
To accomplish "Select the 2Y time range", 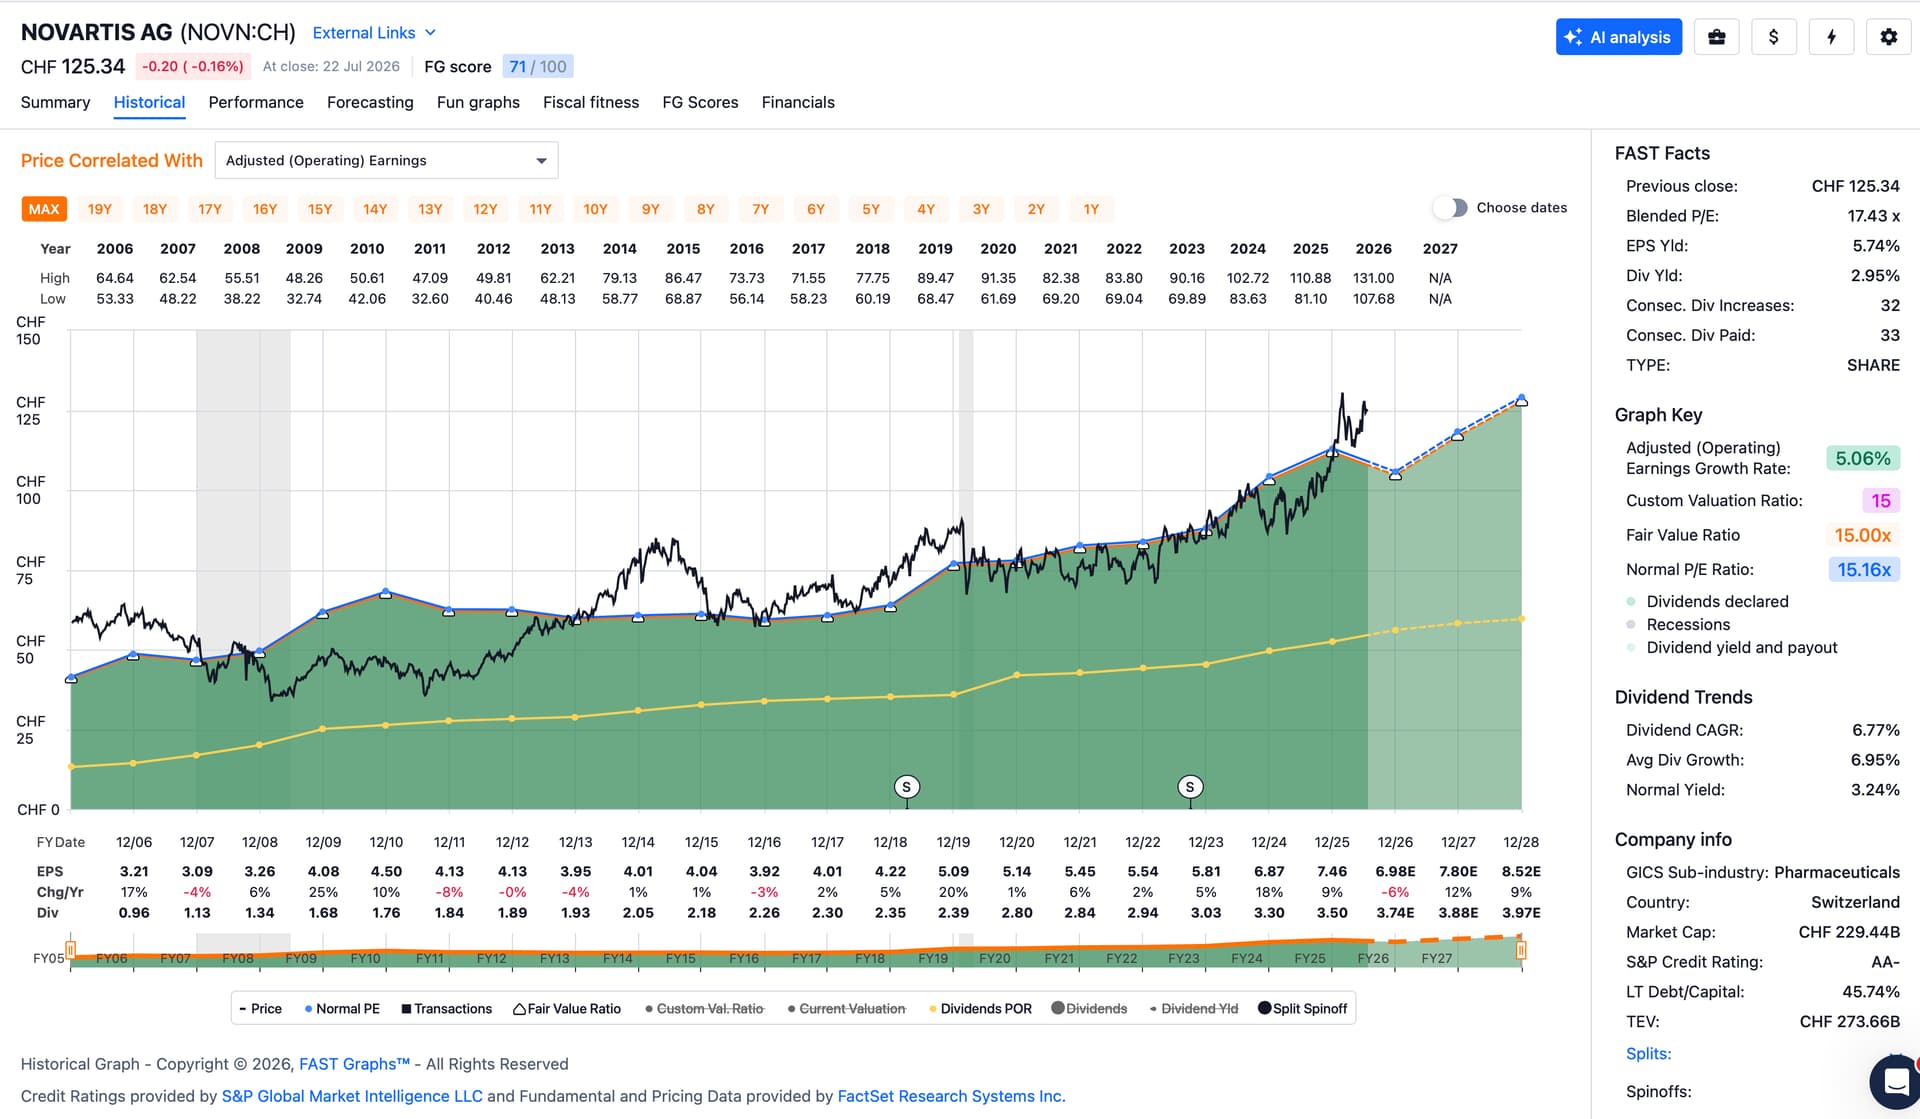I will coord(1036,209).
